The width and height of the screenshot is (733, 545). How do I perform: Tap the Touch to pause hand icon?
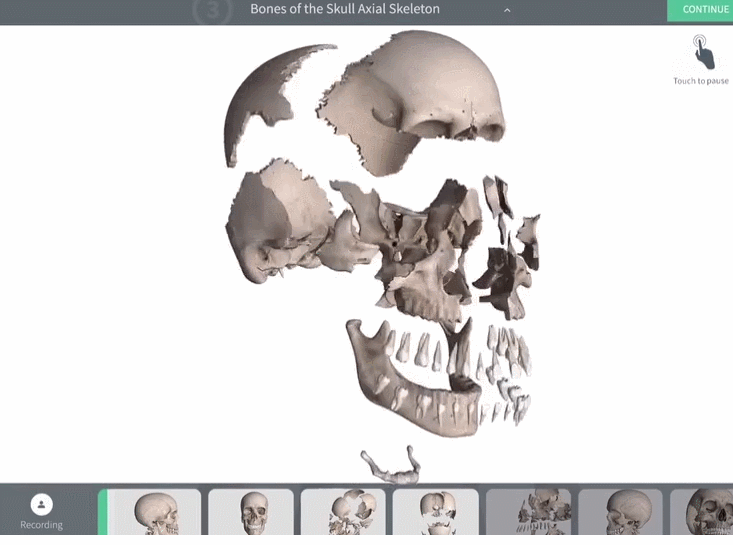coord(703,52)
